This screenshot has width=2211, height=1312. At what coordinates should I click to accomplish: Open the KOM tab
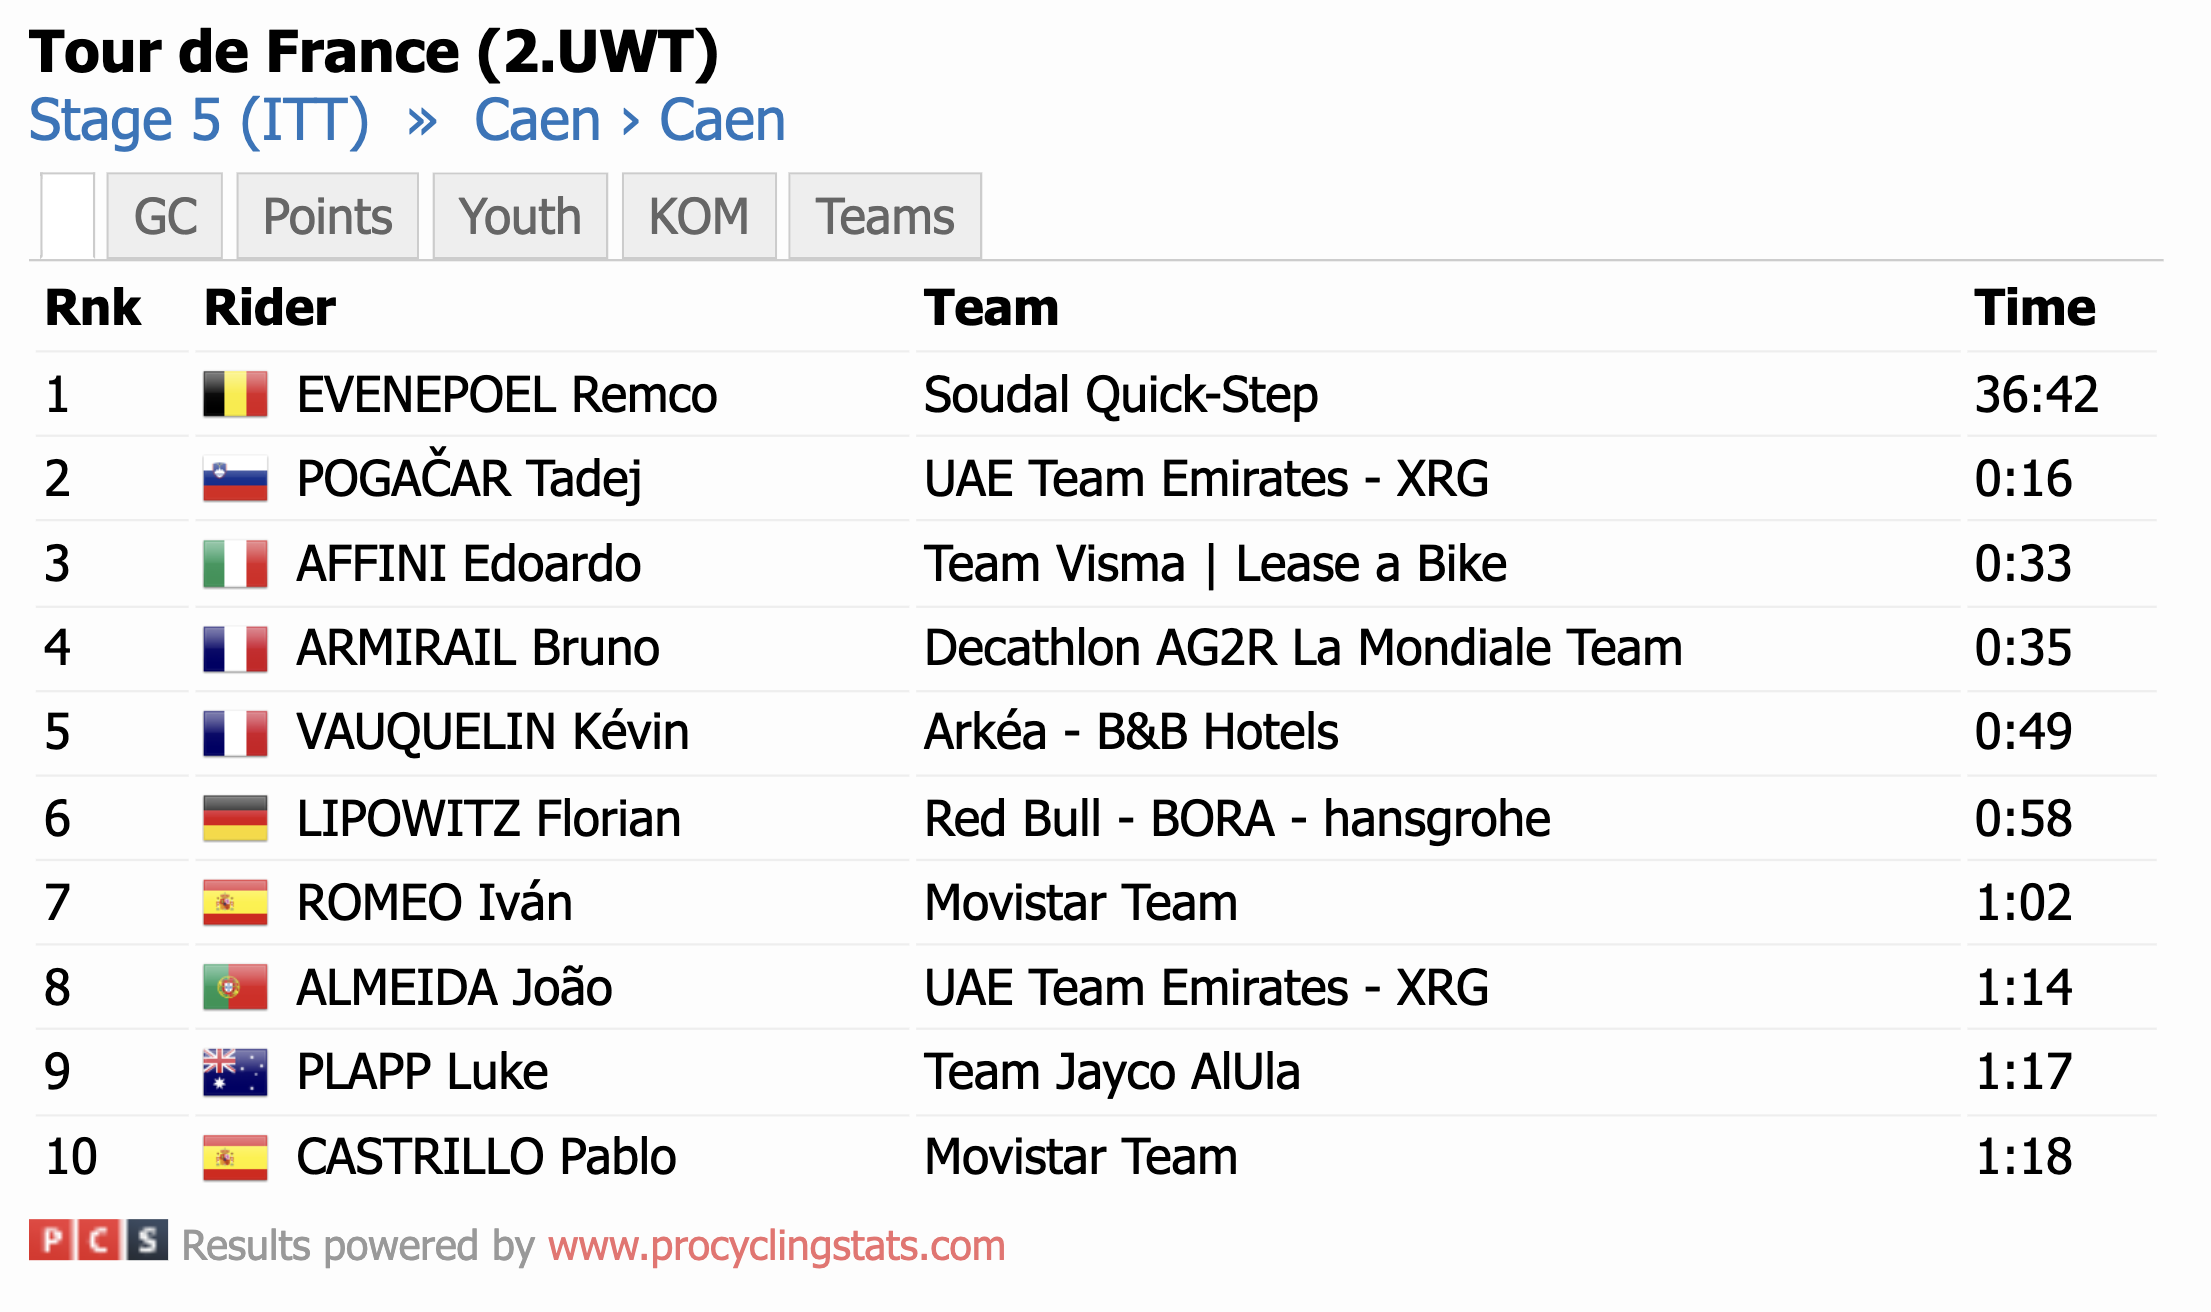(x=699, y=216)
